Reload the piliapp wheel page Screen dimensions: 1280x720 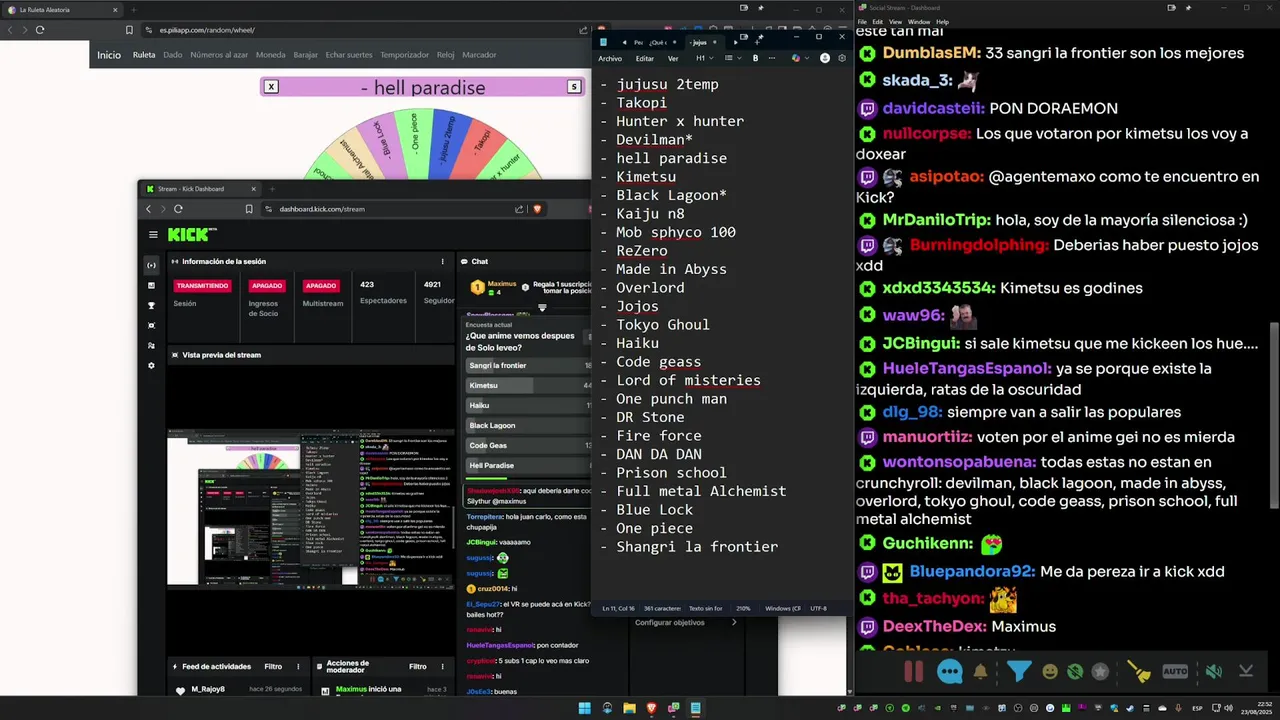(x=40, y=30)
